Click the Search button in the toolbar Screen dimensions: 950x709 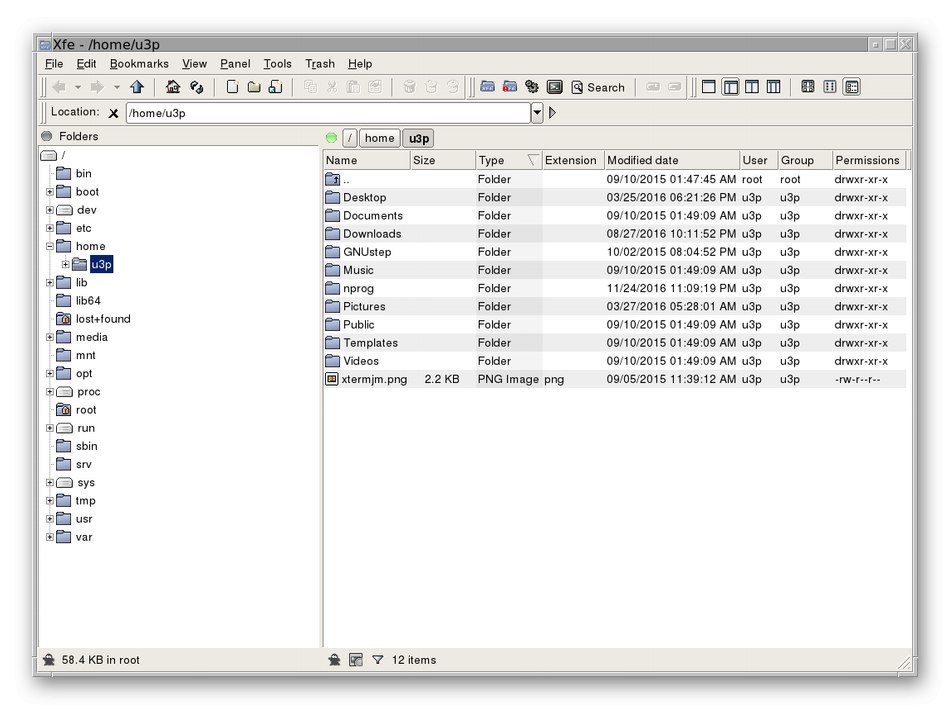(598, 88)
